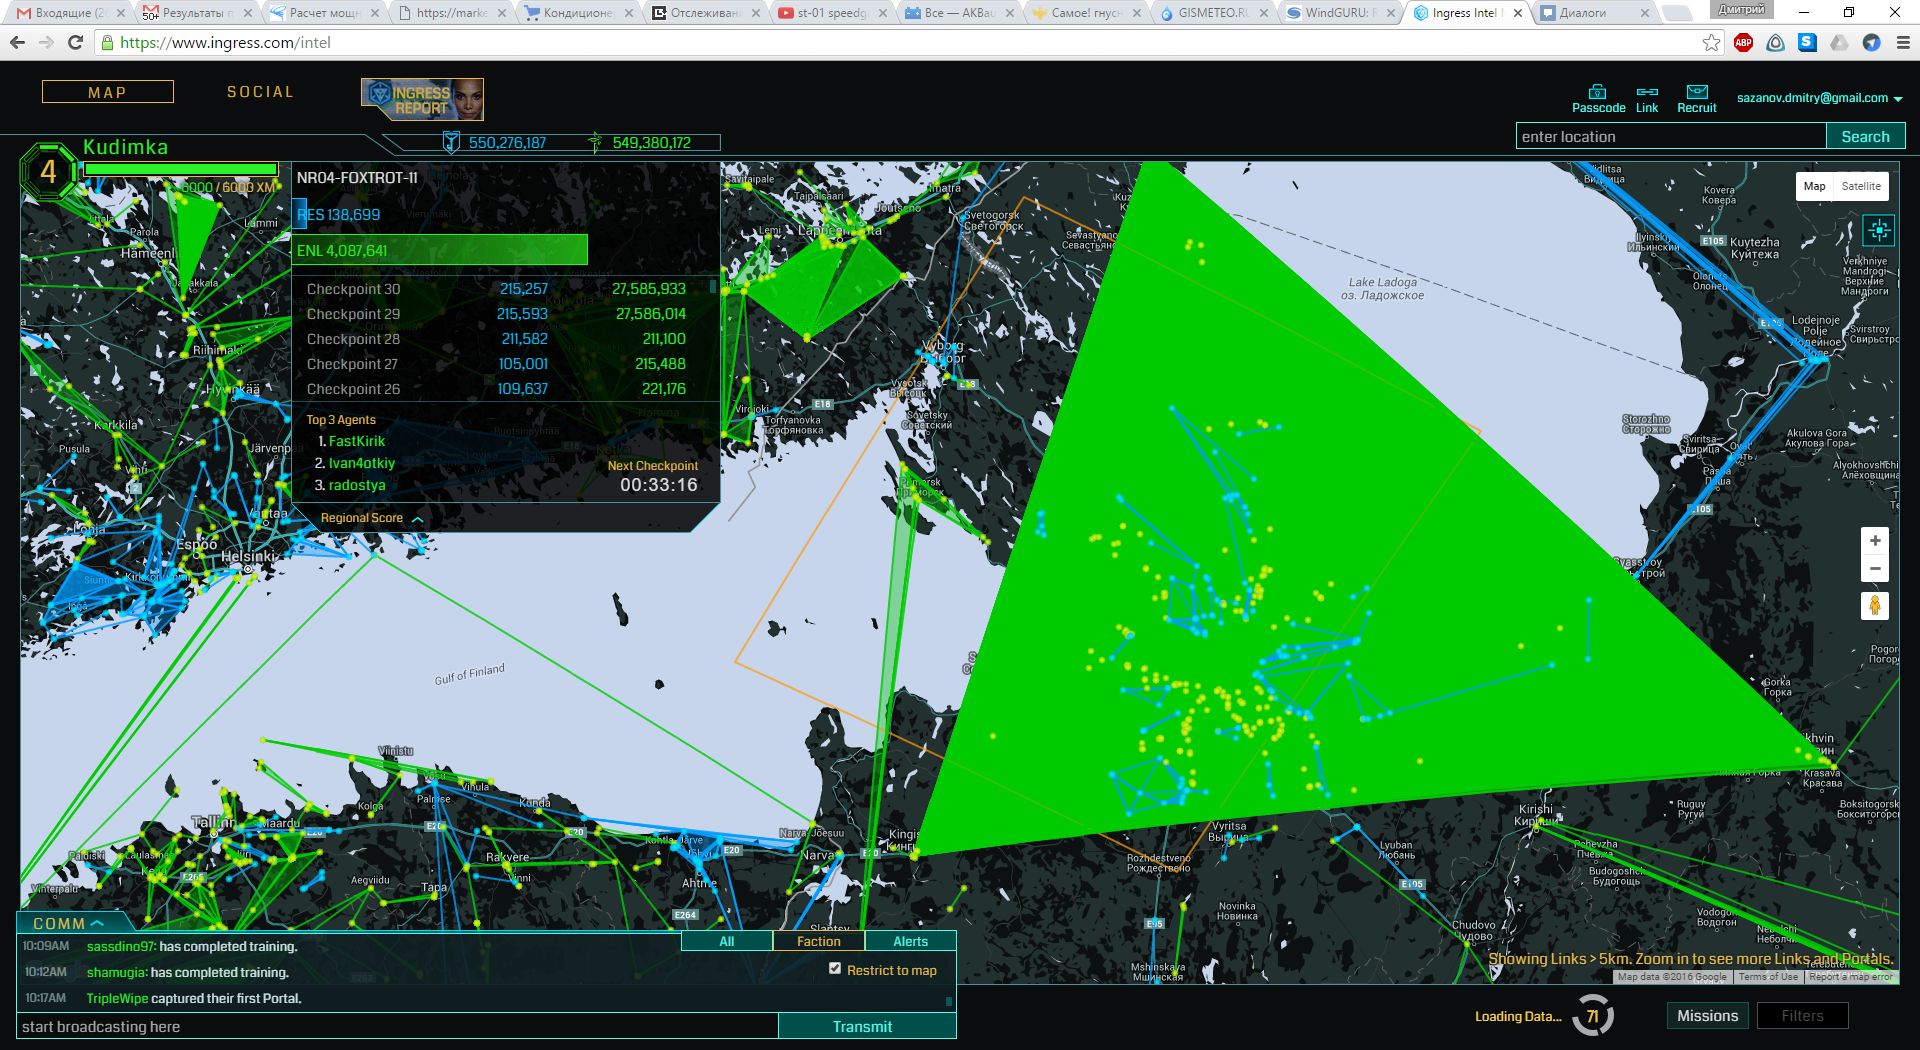Open shamugia agent name in COMM
The image size is (1920, 1050).
click(117, 972)
